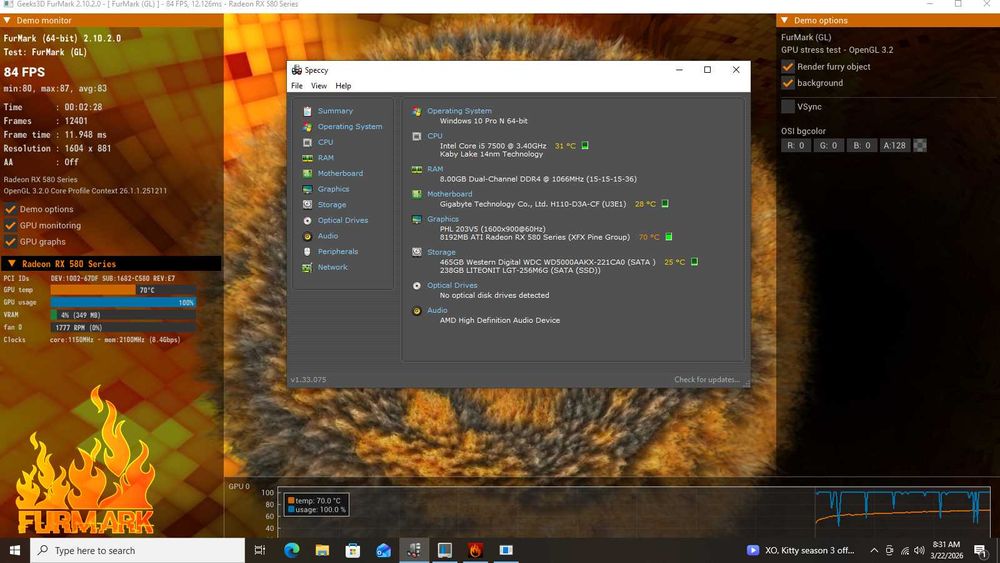The height and width of the screenshot is (563, 1000).
Task: Click the board icon beside Motherboard heading
Action: pyautogui.click(x=416, y=194)
